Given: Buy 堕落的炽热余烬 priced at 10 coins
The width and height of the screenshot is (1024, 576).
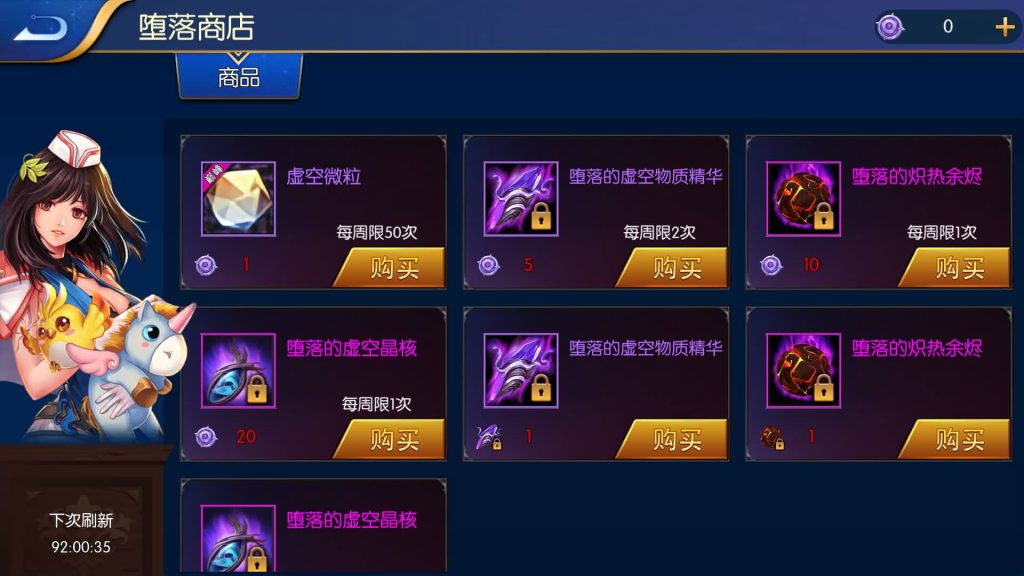Looking at the screenshot, I should (955, 268).
